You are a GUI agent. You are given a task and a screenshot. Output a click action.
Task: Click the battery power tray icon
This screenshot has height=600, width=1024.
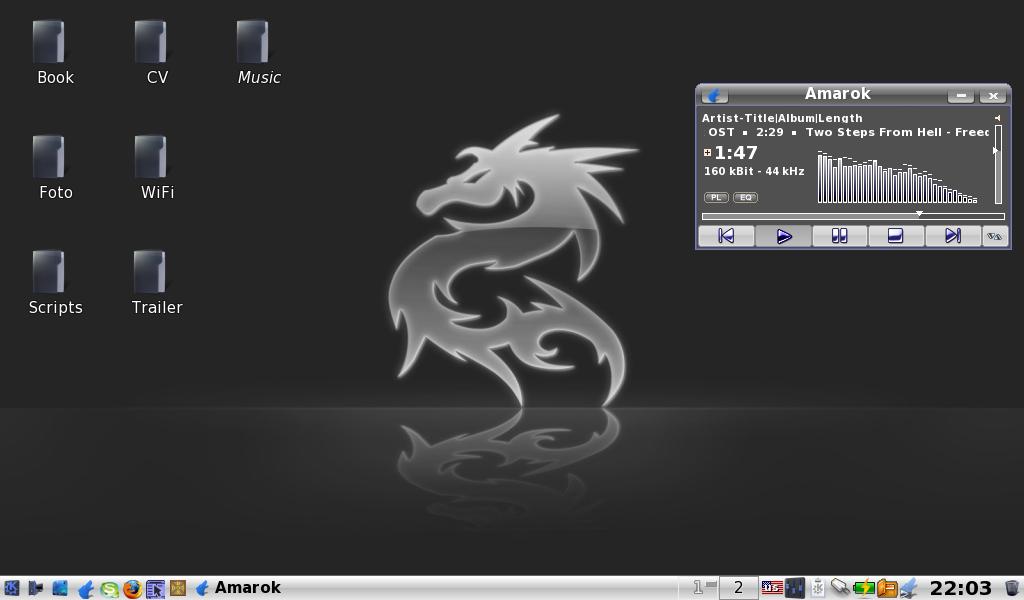pyautogui.click(x=864, y=588)
